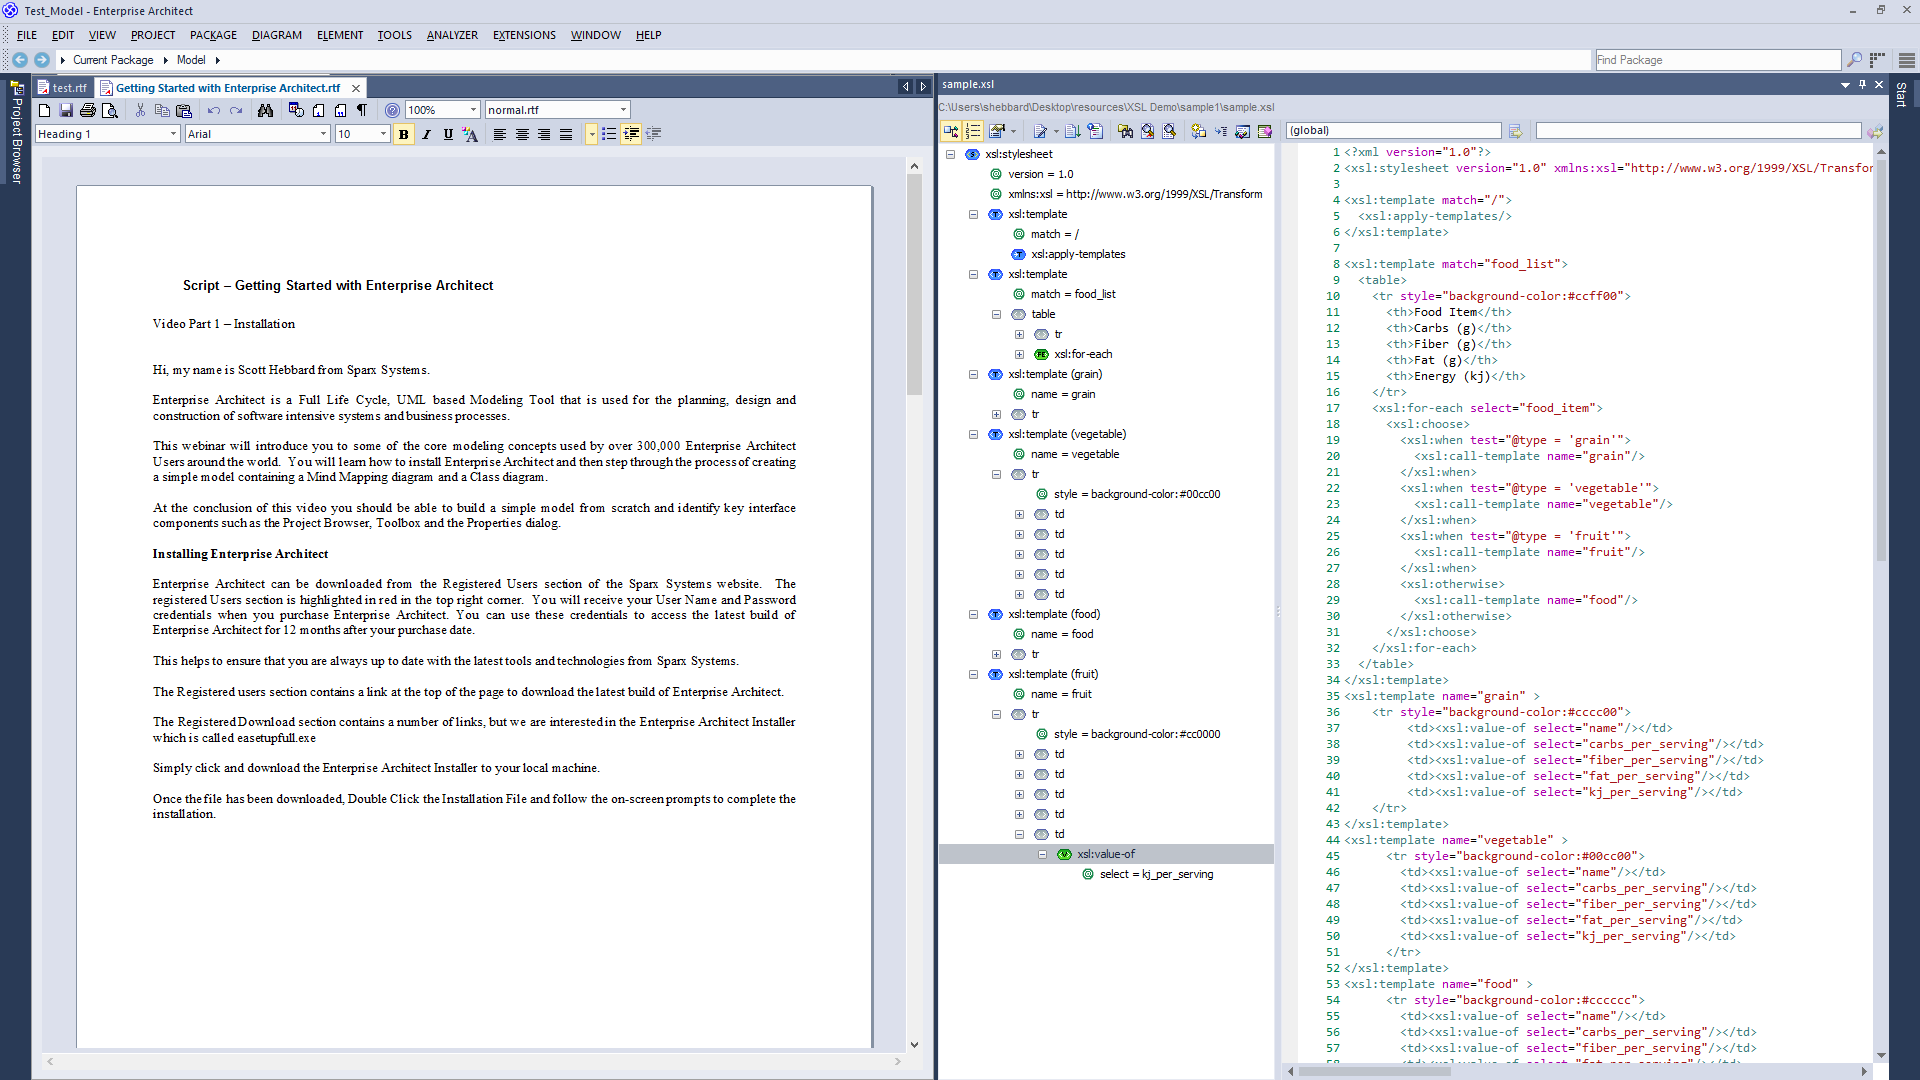Justify the text
Viewport: 1920px width, 1080px height.
pos(566,134)
